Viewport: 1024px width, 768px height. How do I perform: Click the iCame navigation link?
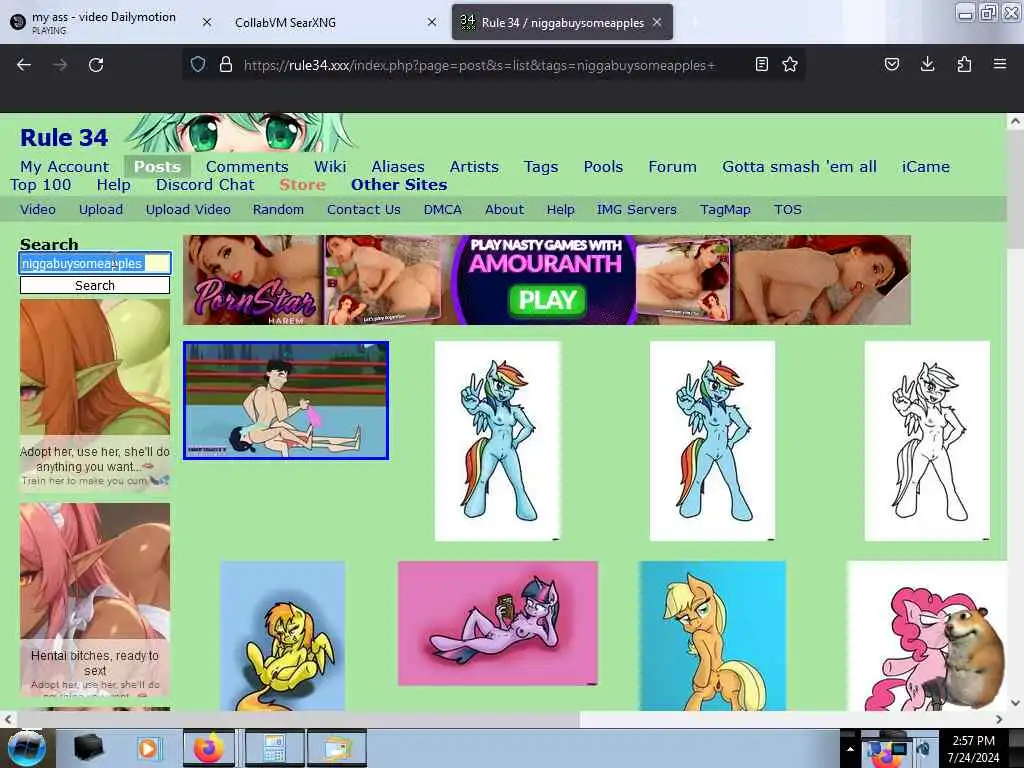click(925, 167)
